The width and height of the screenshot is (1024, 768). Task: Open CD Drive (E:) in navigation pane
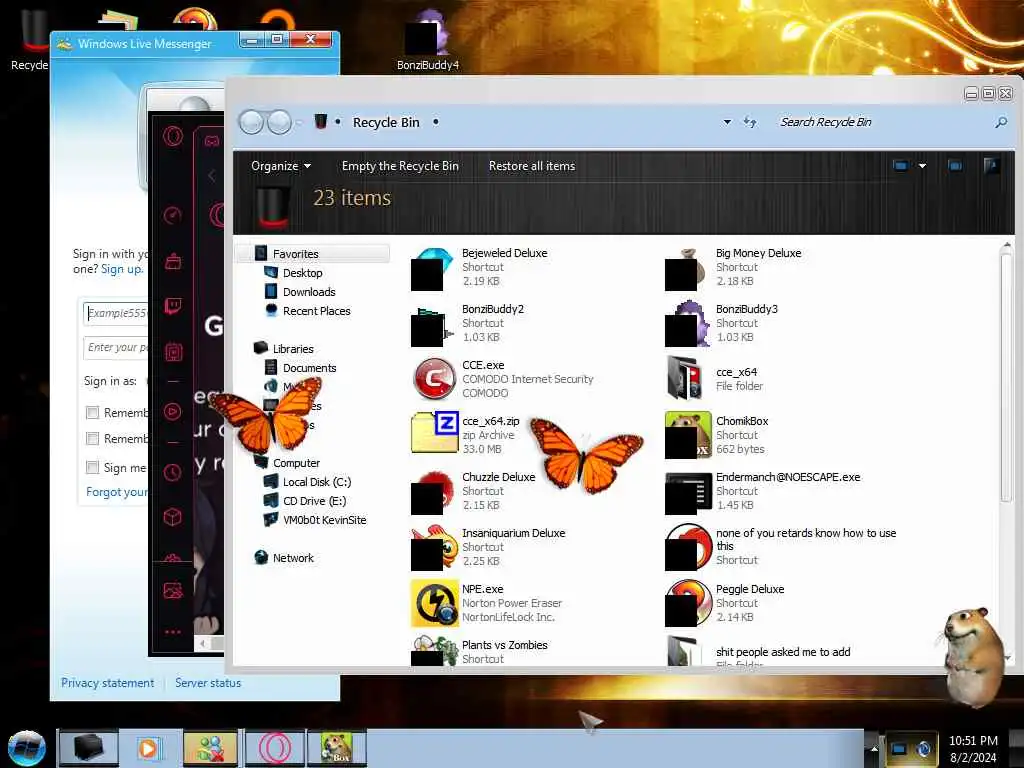click(x=314, y=501)
